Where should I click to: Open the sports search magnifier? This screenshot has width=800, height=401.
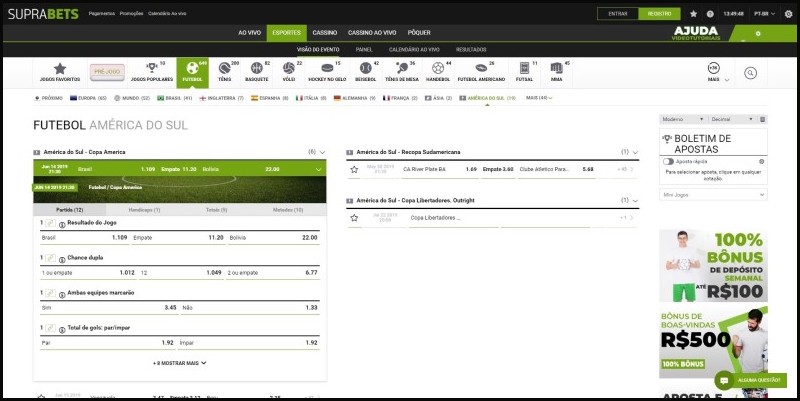[750, 73]
